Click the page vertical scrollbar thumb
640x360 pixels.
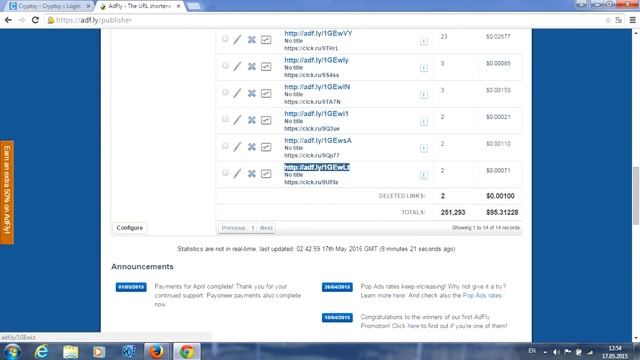(x=636, y=195)
